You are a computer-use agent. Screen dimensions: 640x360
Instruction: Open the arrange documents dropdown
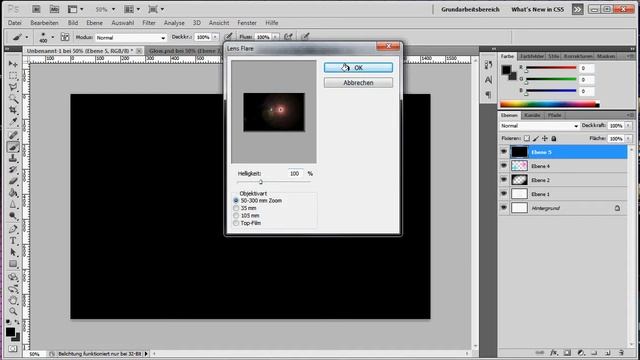coord(132,9)
